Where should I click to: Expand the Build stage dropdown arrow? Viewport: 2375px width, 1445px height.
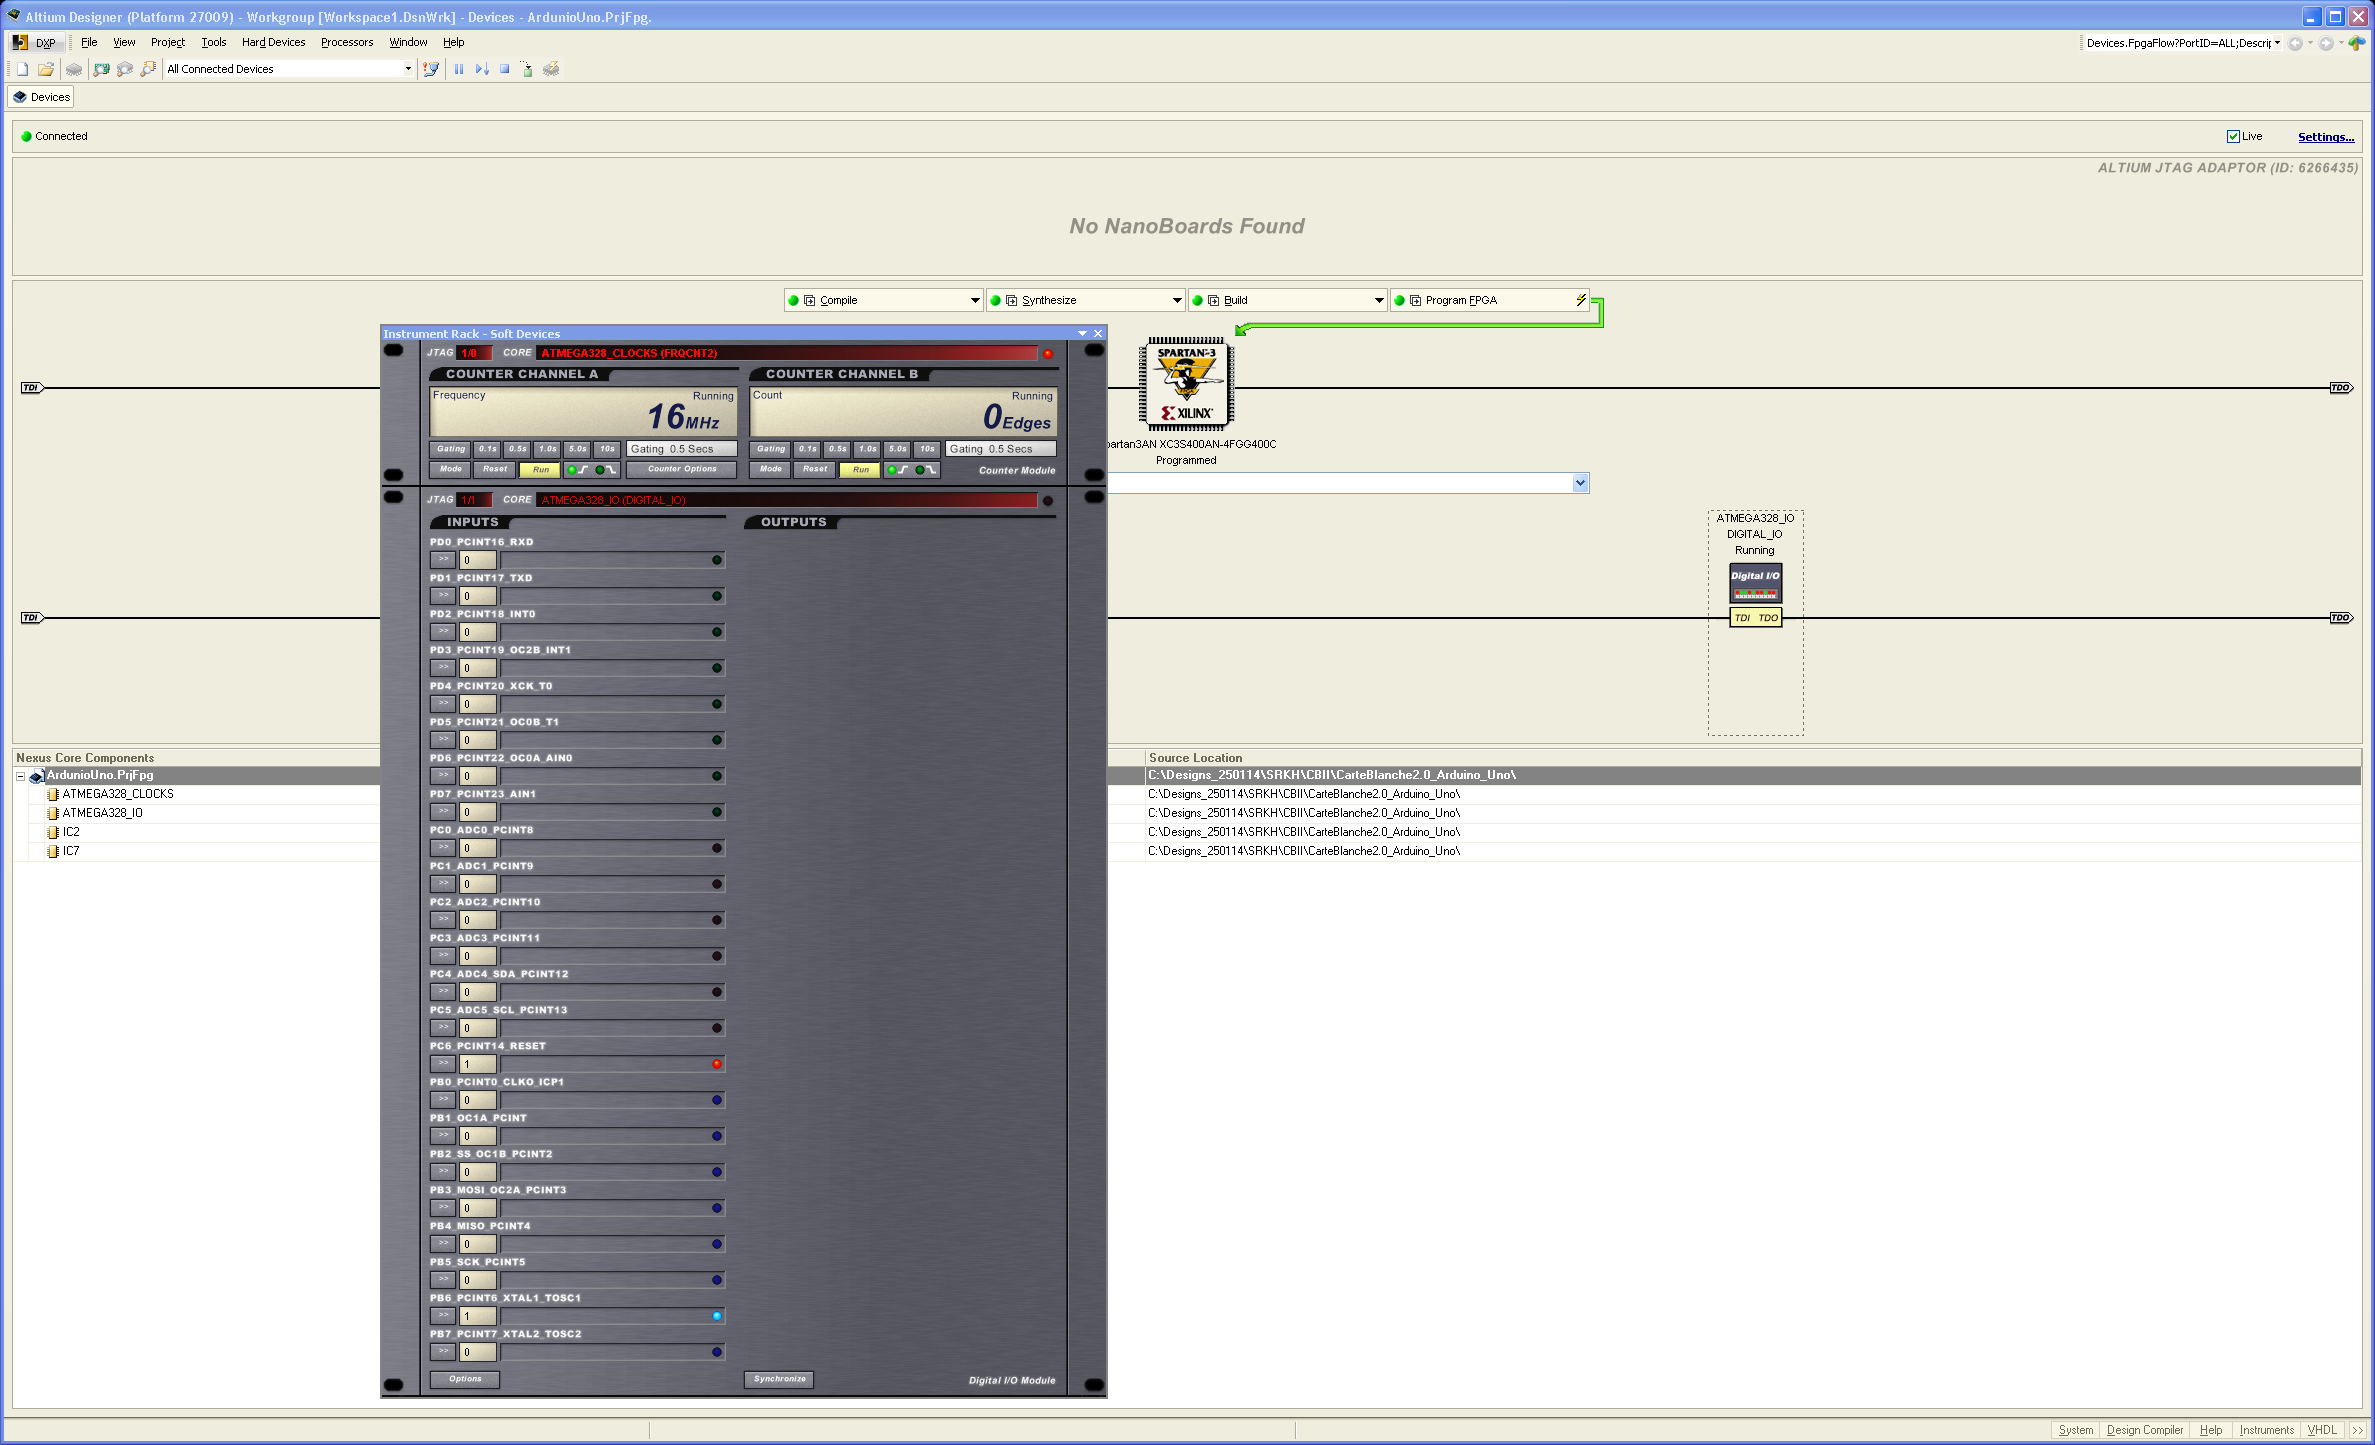point(1379,300)
